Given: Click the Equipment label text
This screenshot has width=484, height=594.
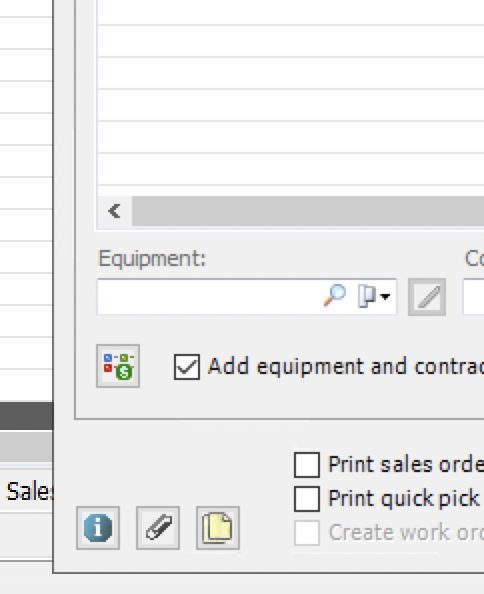Looking at the screenshot, I should pyautogui.click(x=152, y=259).
